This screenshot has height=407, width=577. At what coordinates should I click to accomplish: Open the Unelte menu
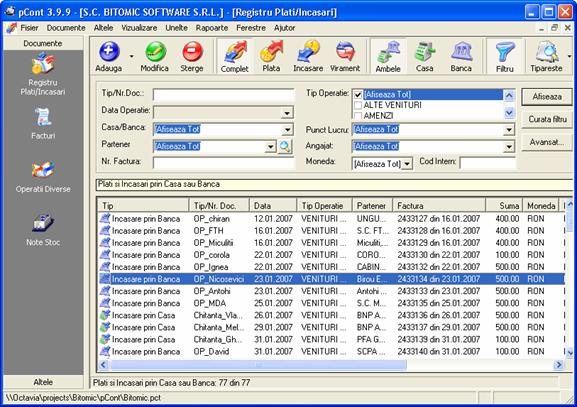(x=176, y=28)
